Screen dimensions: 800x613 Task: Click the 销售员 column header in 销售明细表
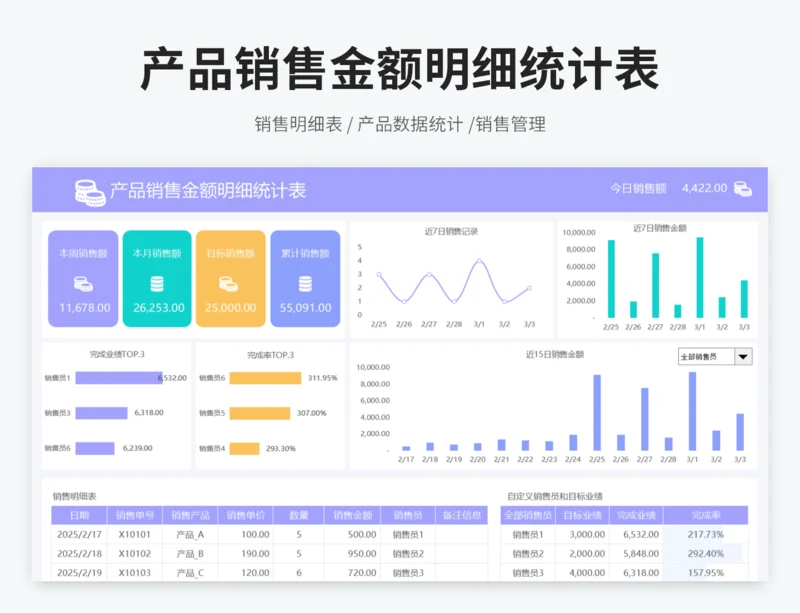click(408, 515)
